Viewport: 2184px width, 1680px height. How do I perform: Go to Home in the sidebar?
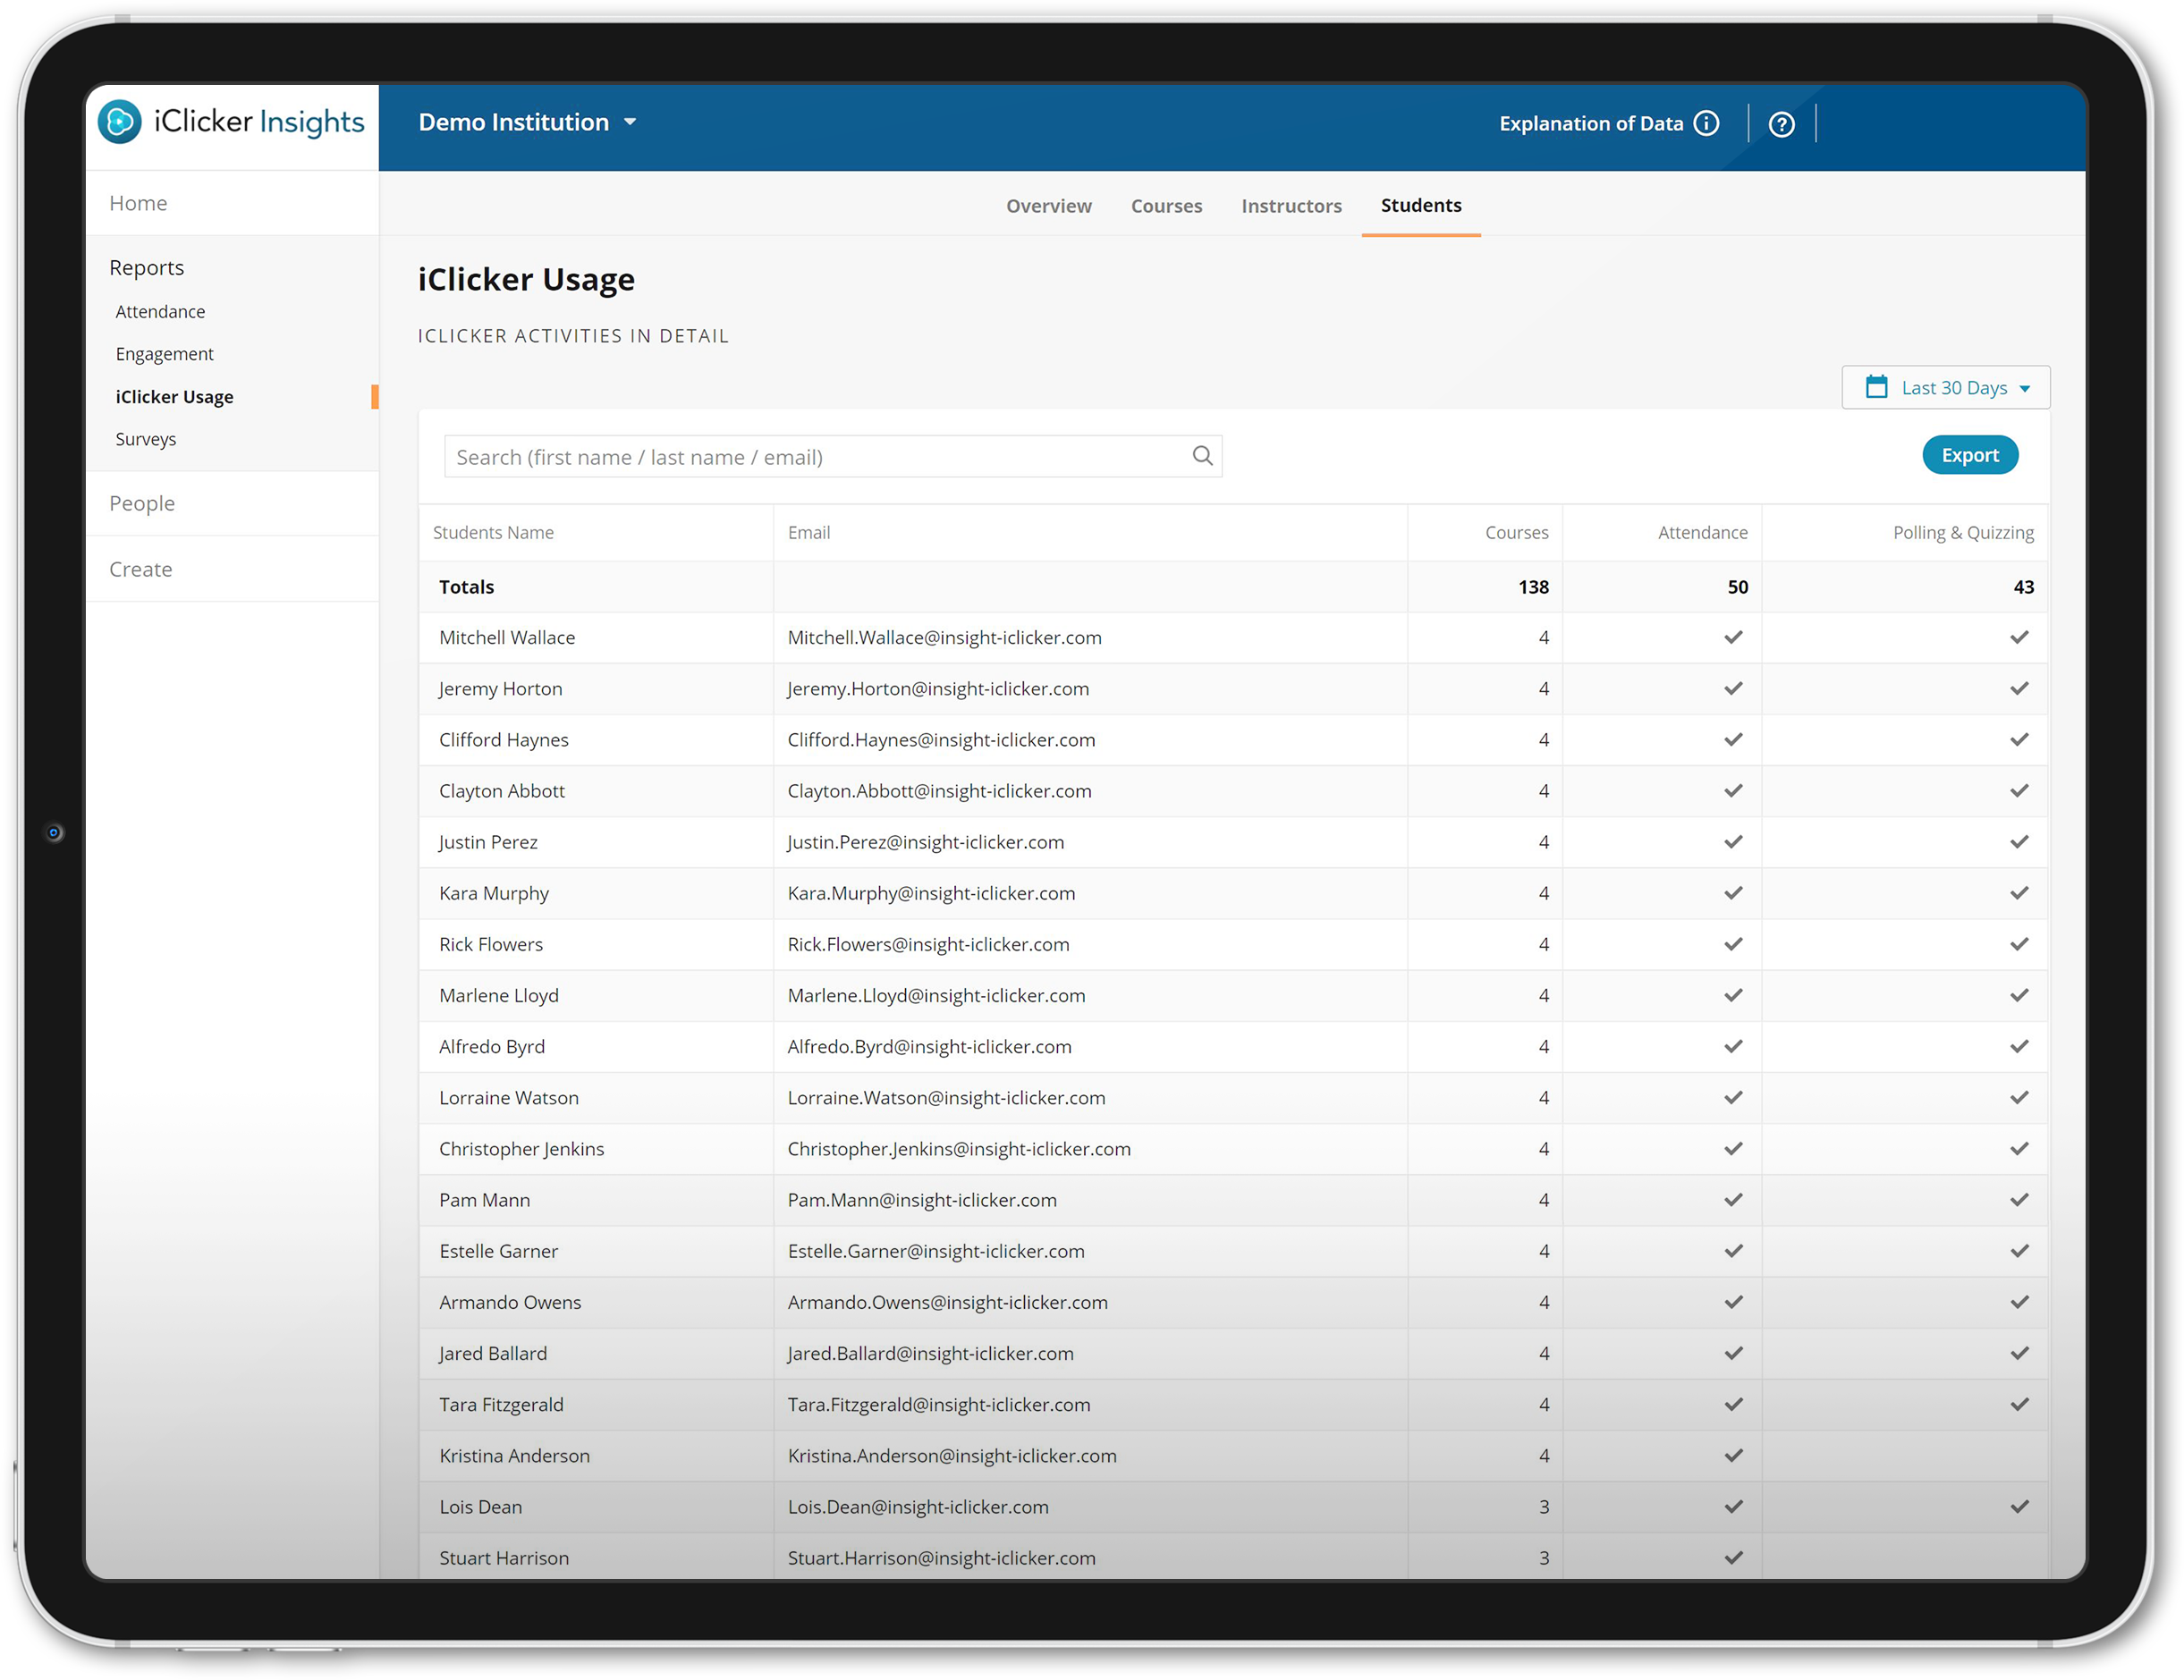click(138, 203)
